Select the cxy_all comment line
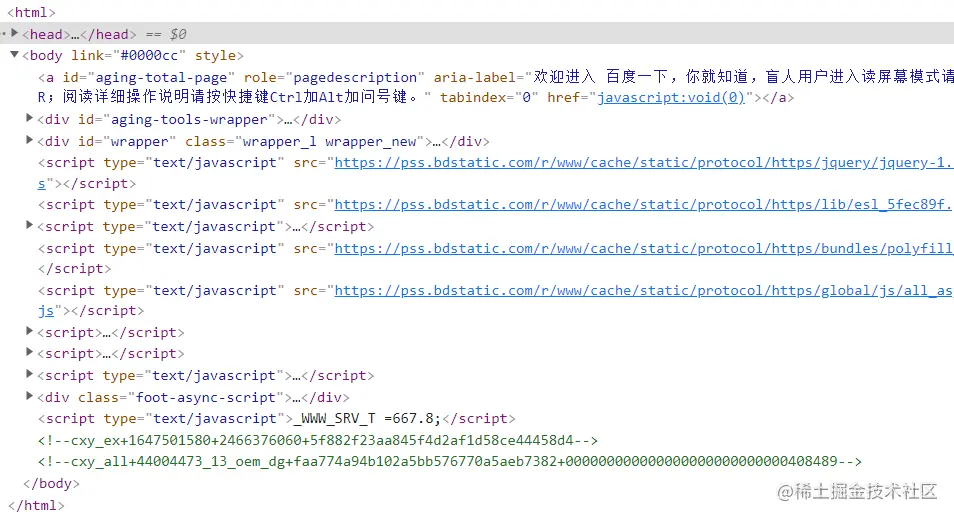Screen dimensions: 954x518 (450, 461)
